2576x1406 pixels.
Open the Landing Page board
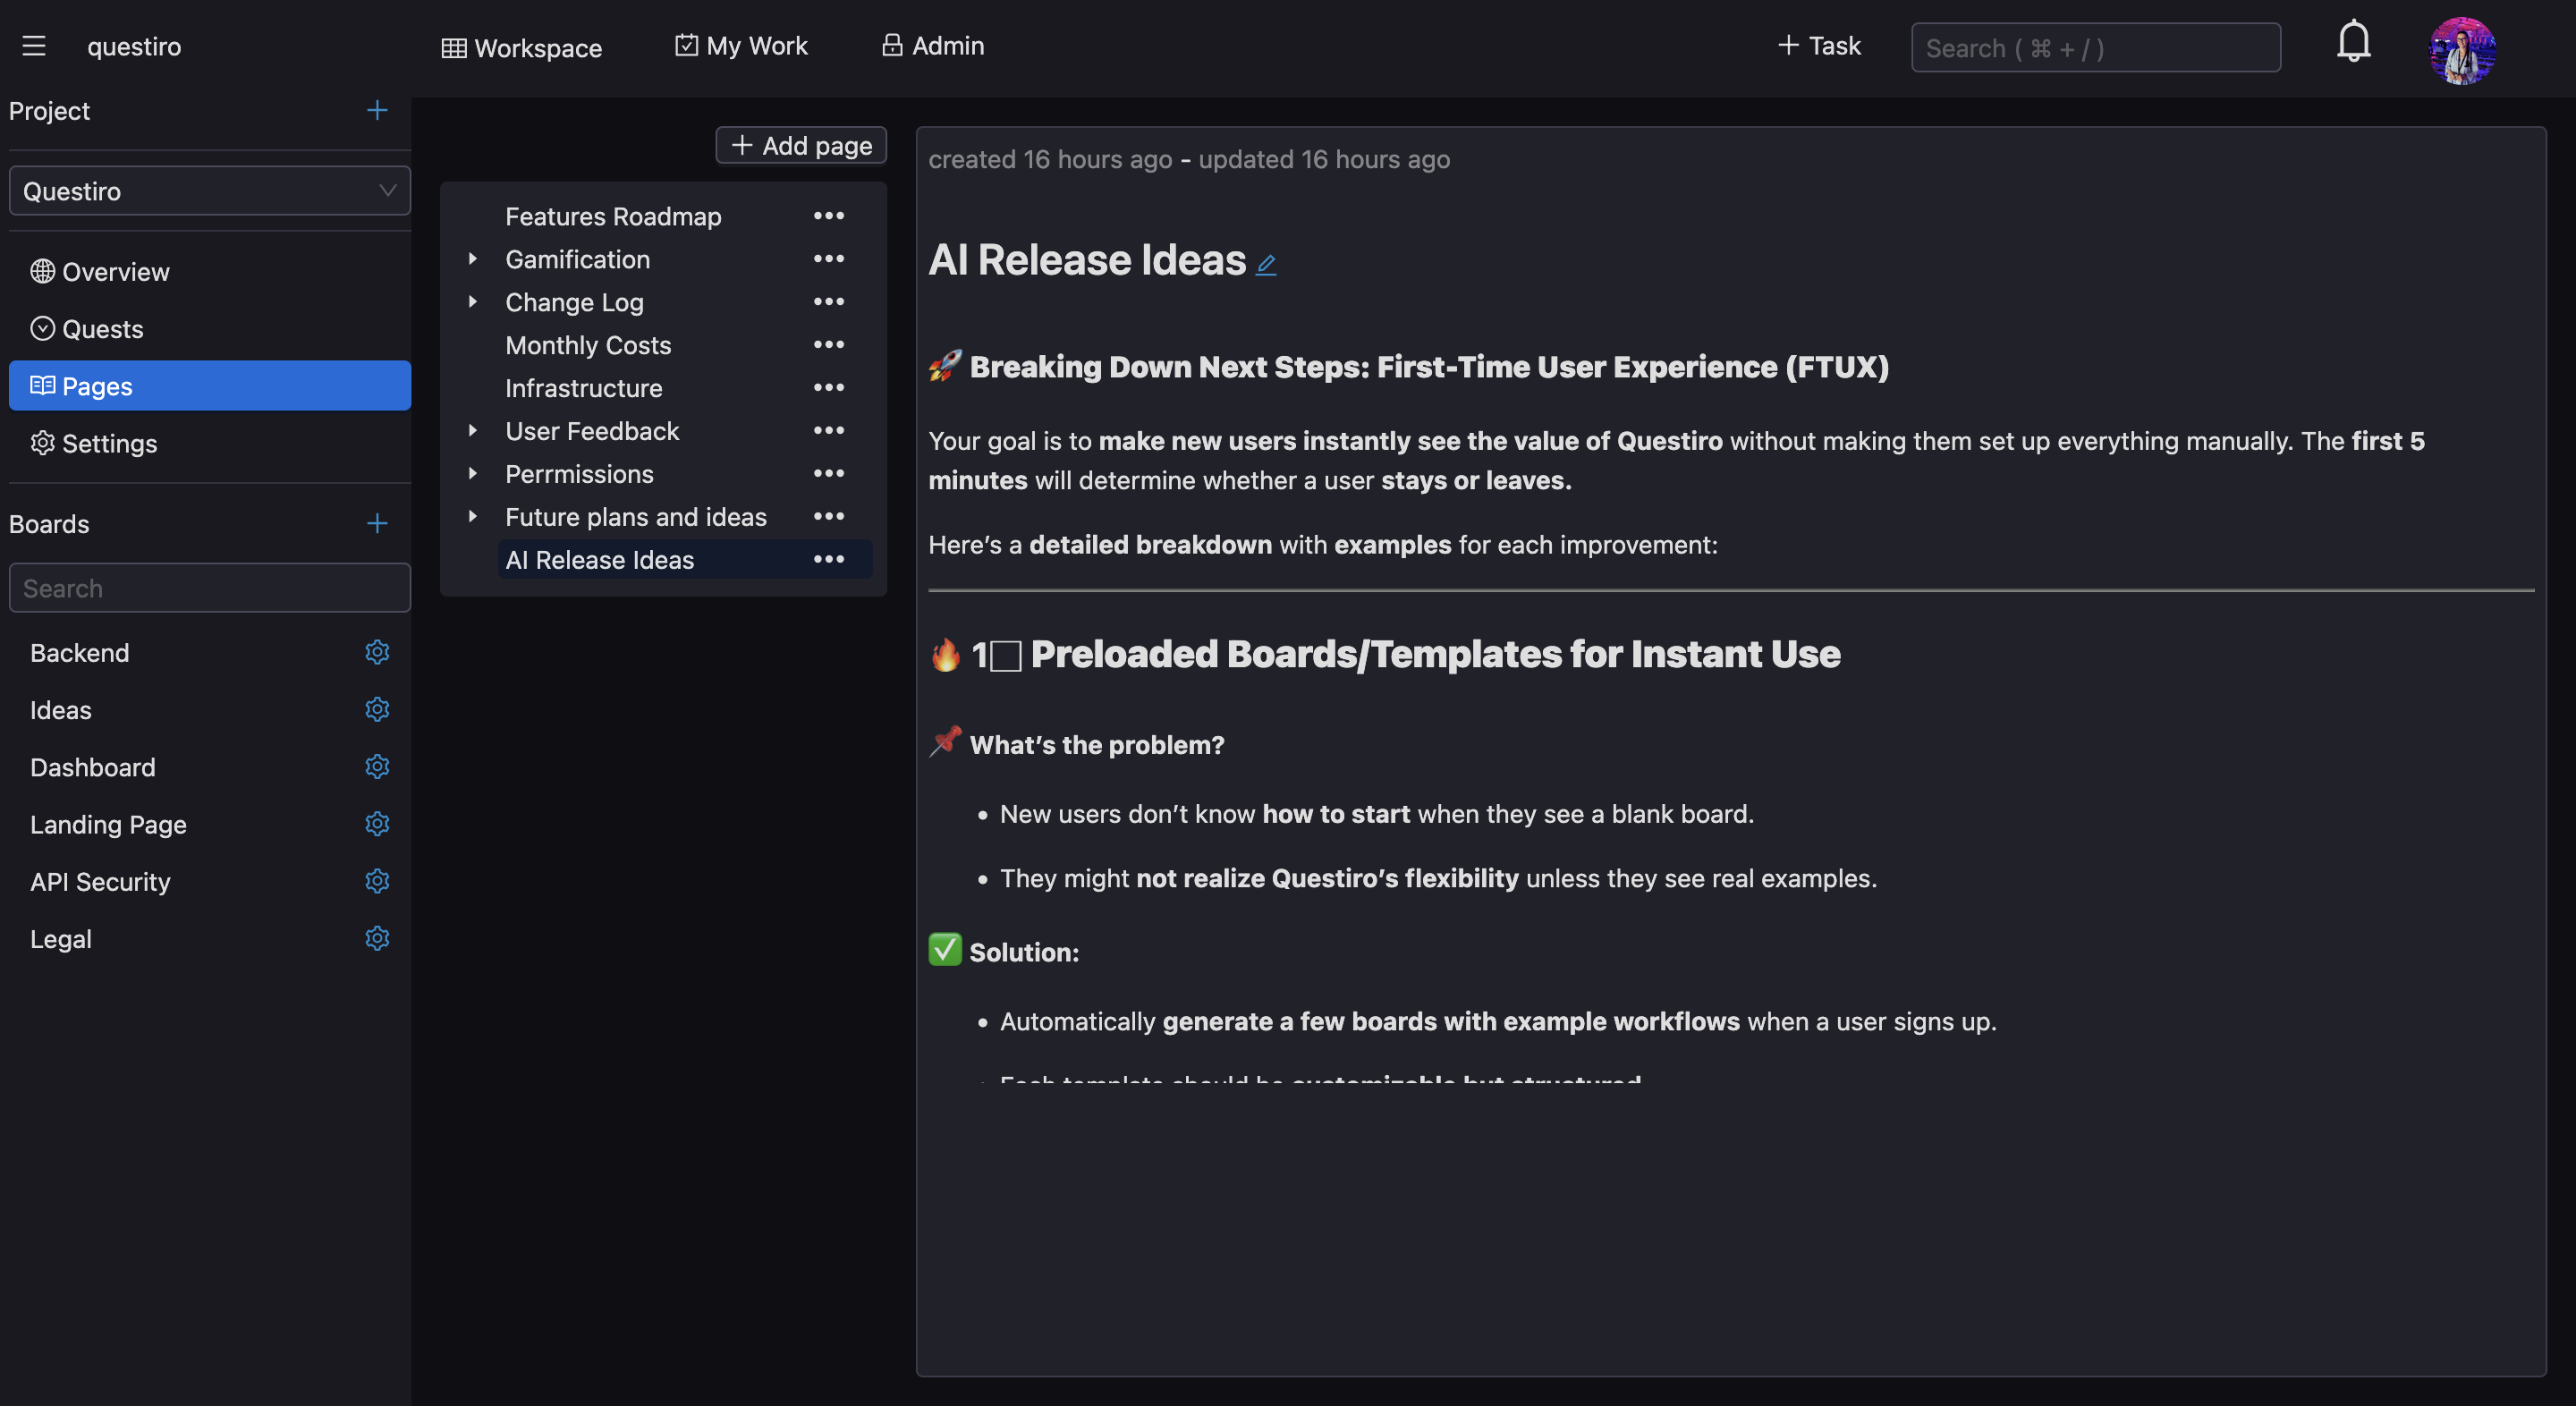click(x=108, y=825)
